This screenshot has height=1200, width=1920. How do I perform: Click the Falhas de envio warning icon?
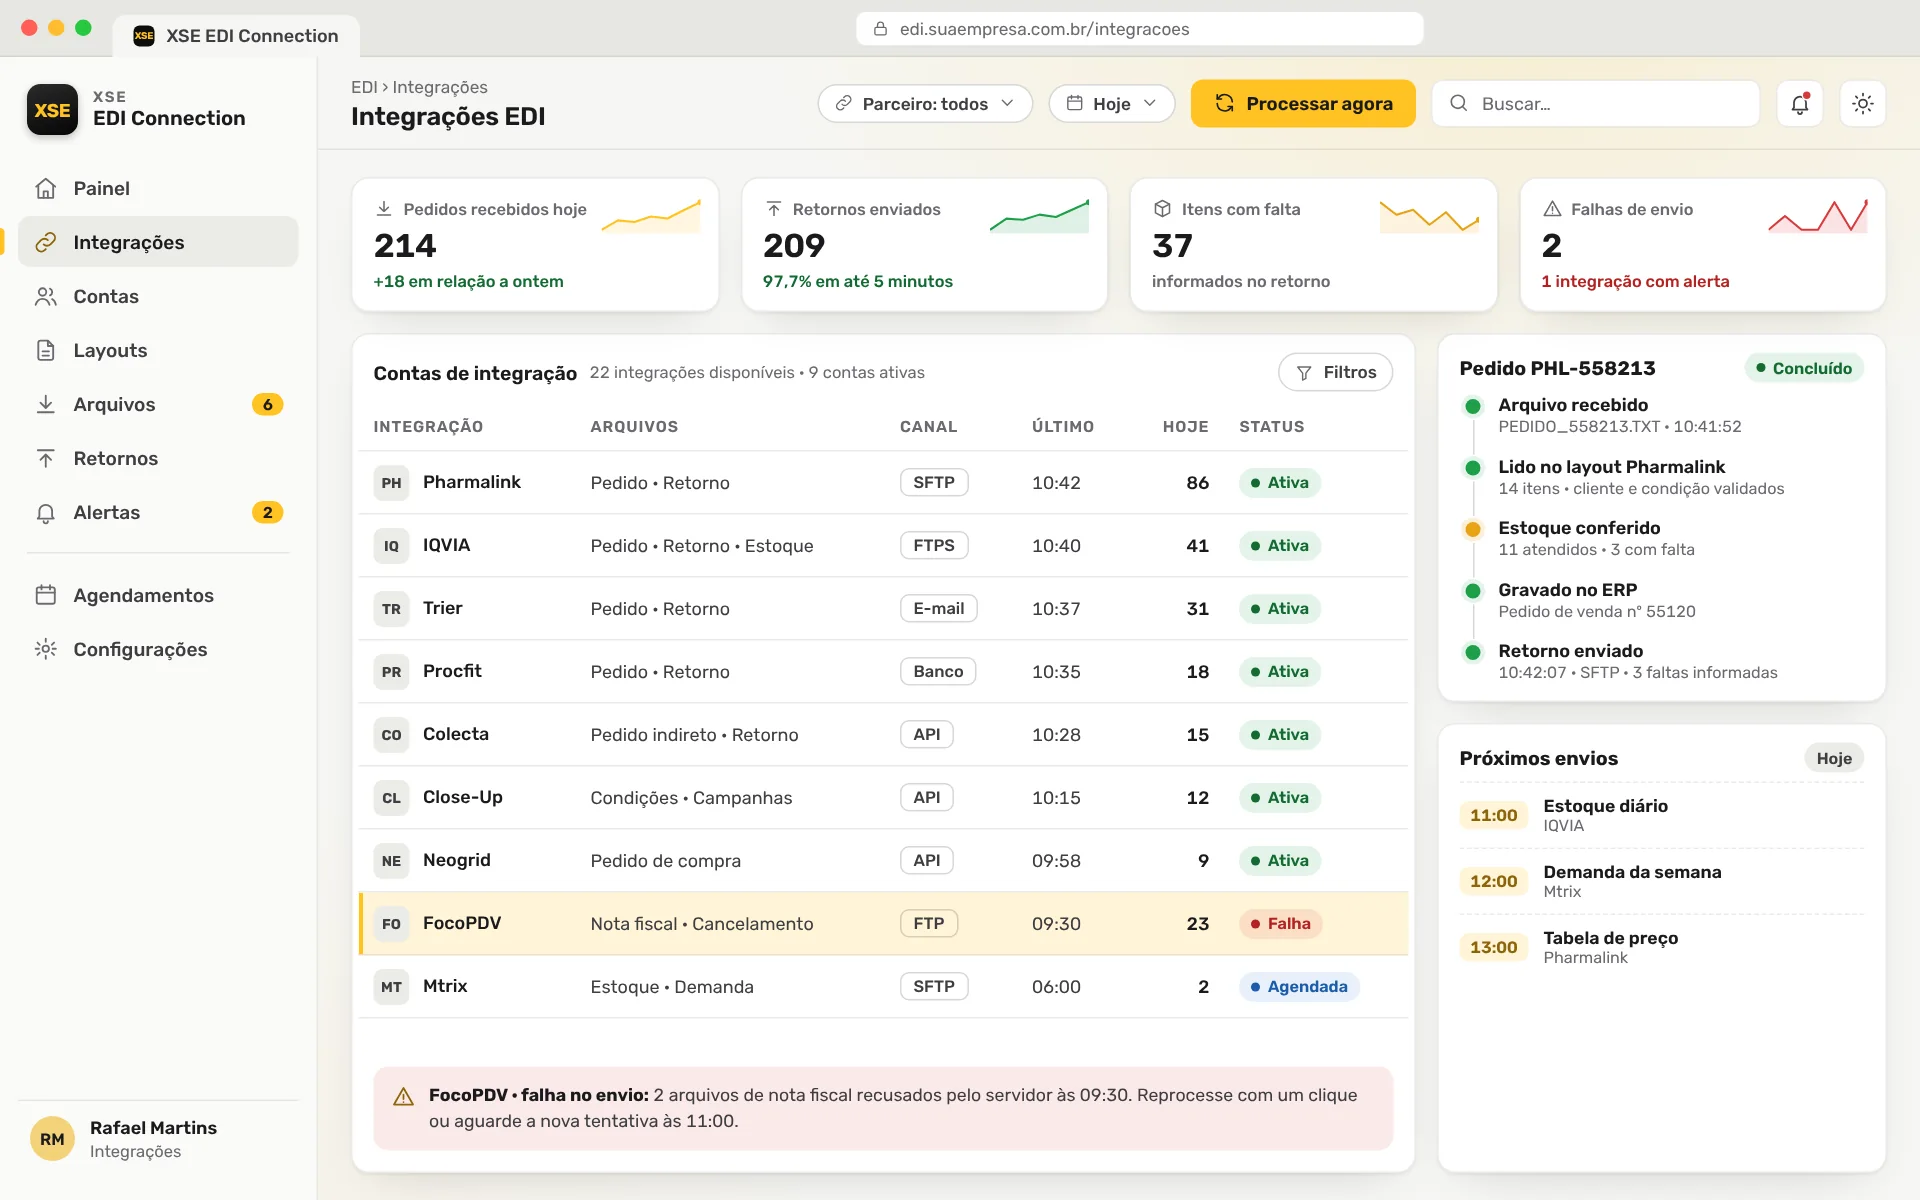tap(1552, 209)
